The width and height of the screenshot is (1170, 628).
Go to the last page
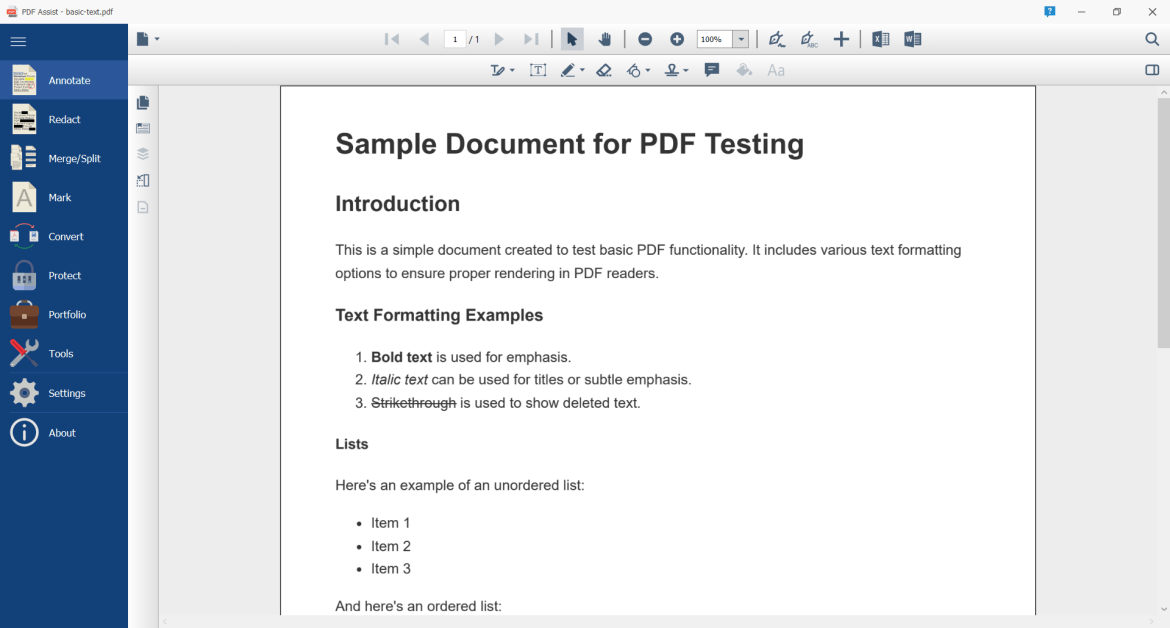pos(530,39)
